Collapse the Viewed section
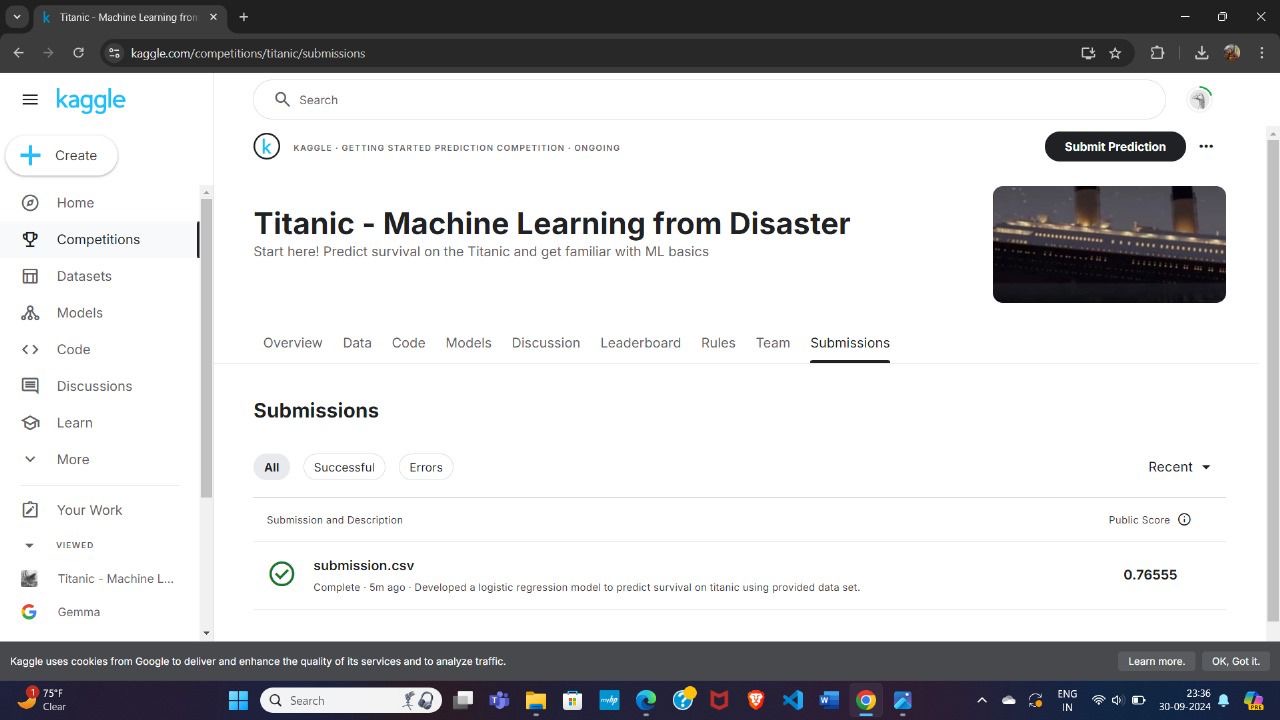 tap(29, 545)
